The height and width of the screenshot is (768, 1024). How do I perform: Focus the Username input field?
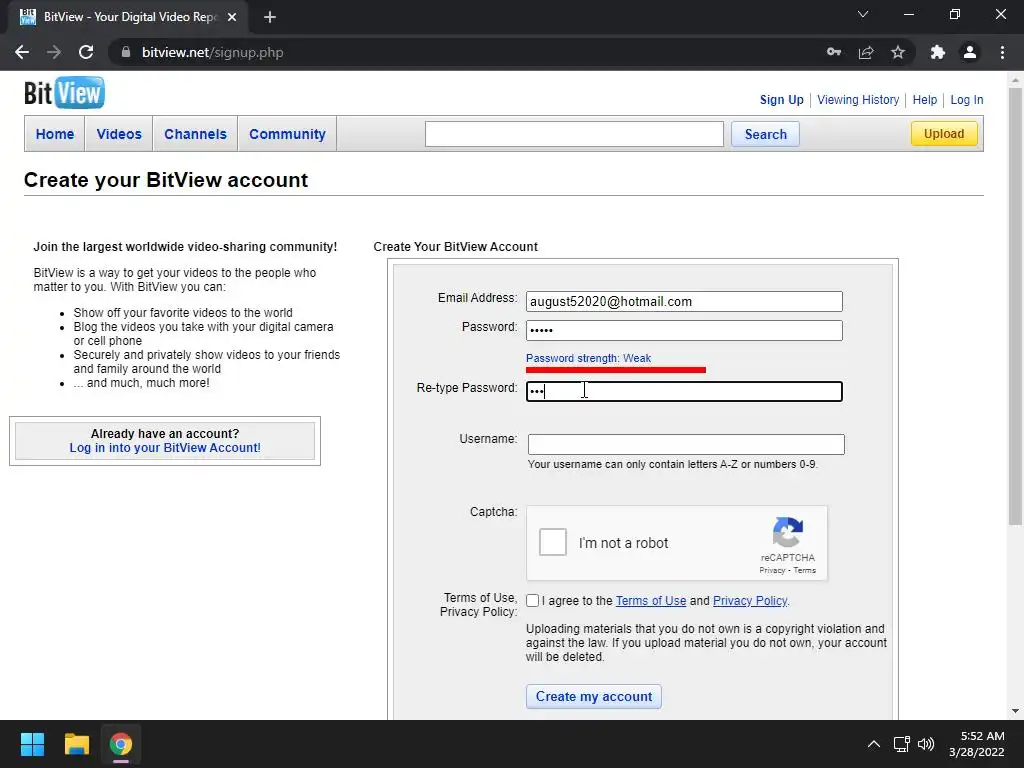[x=686, y=444]
